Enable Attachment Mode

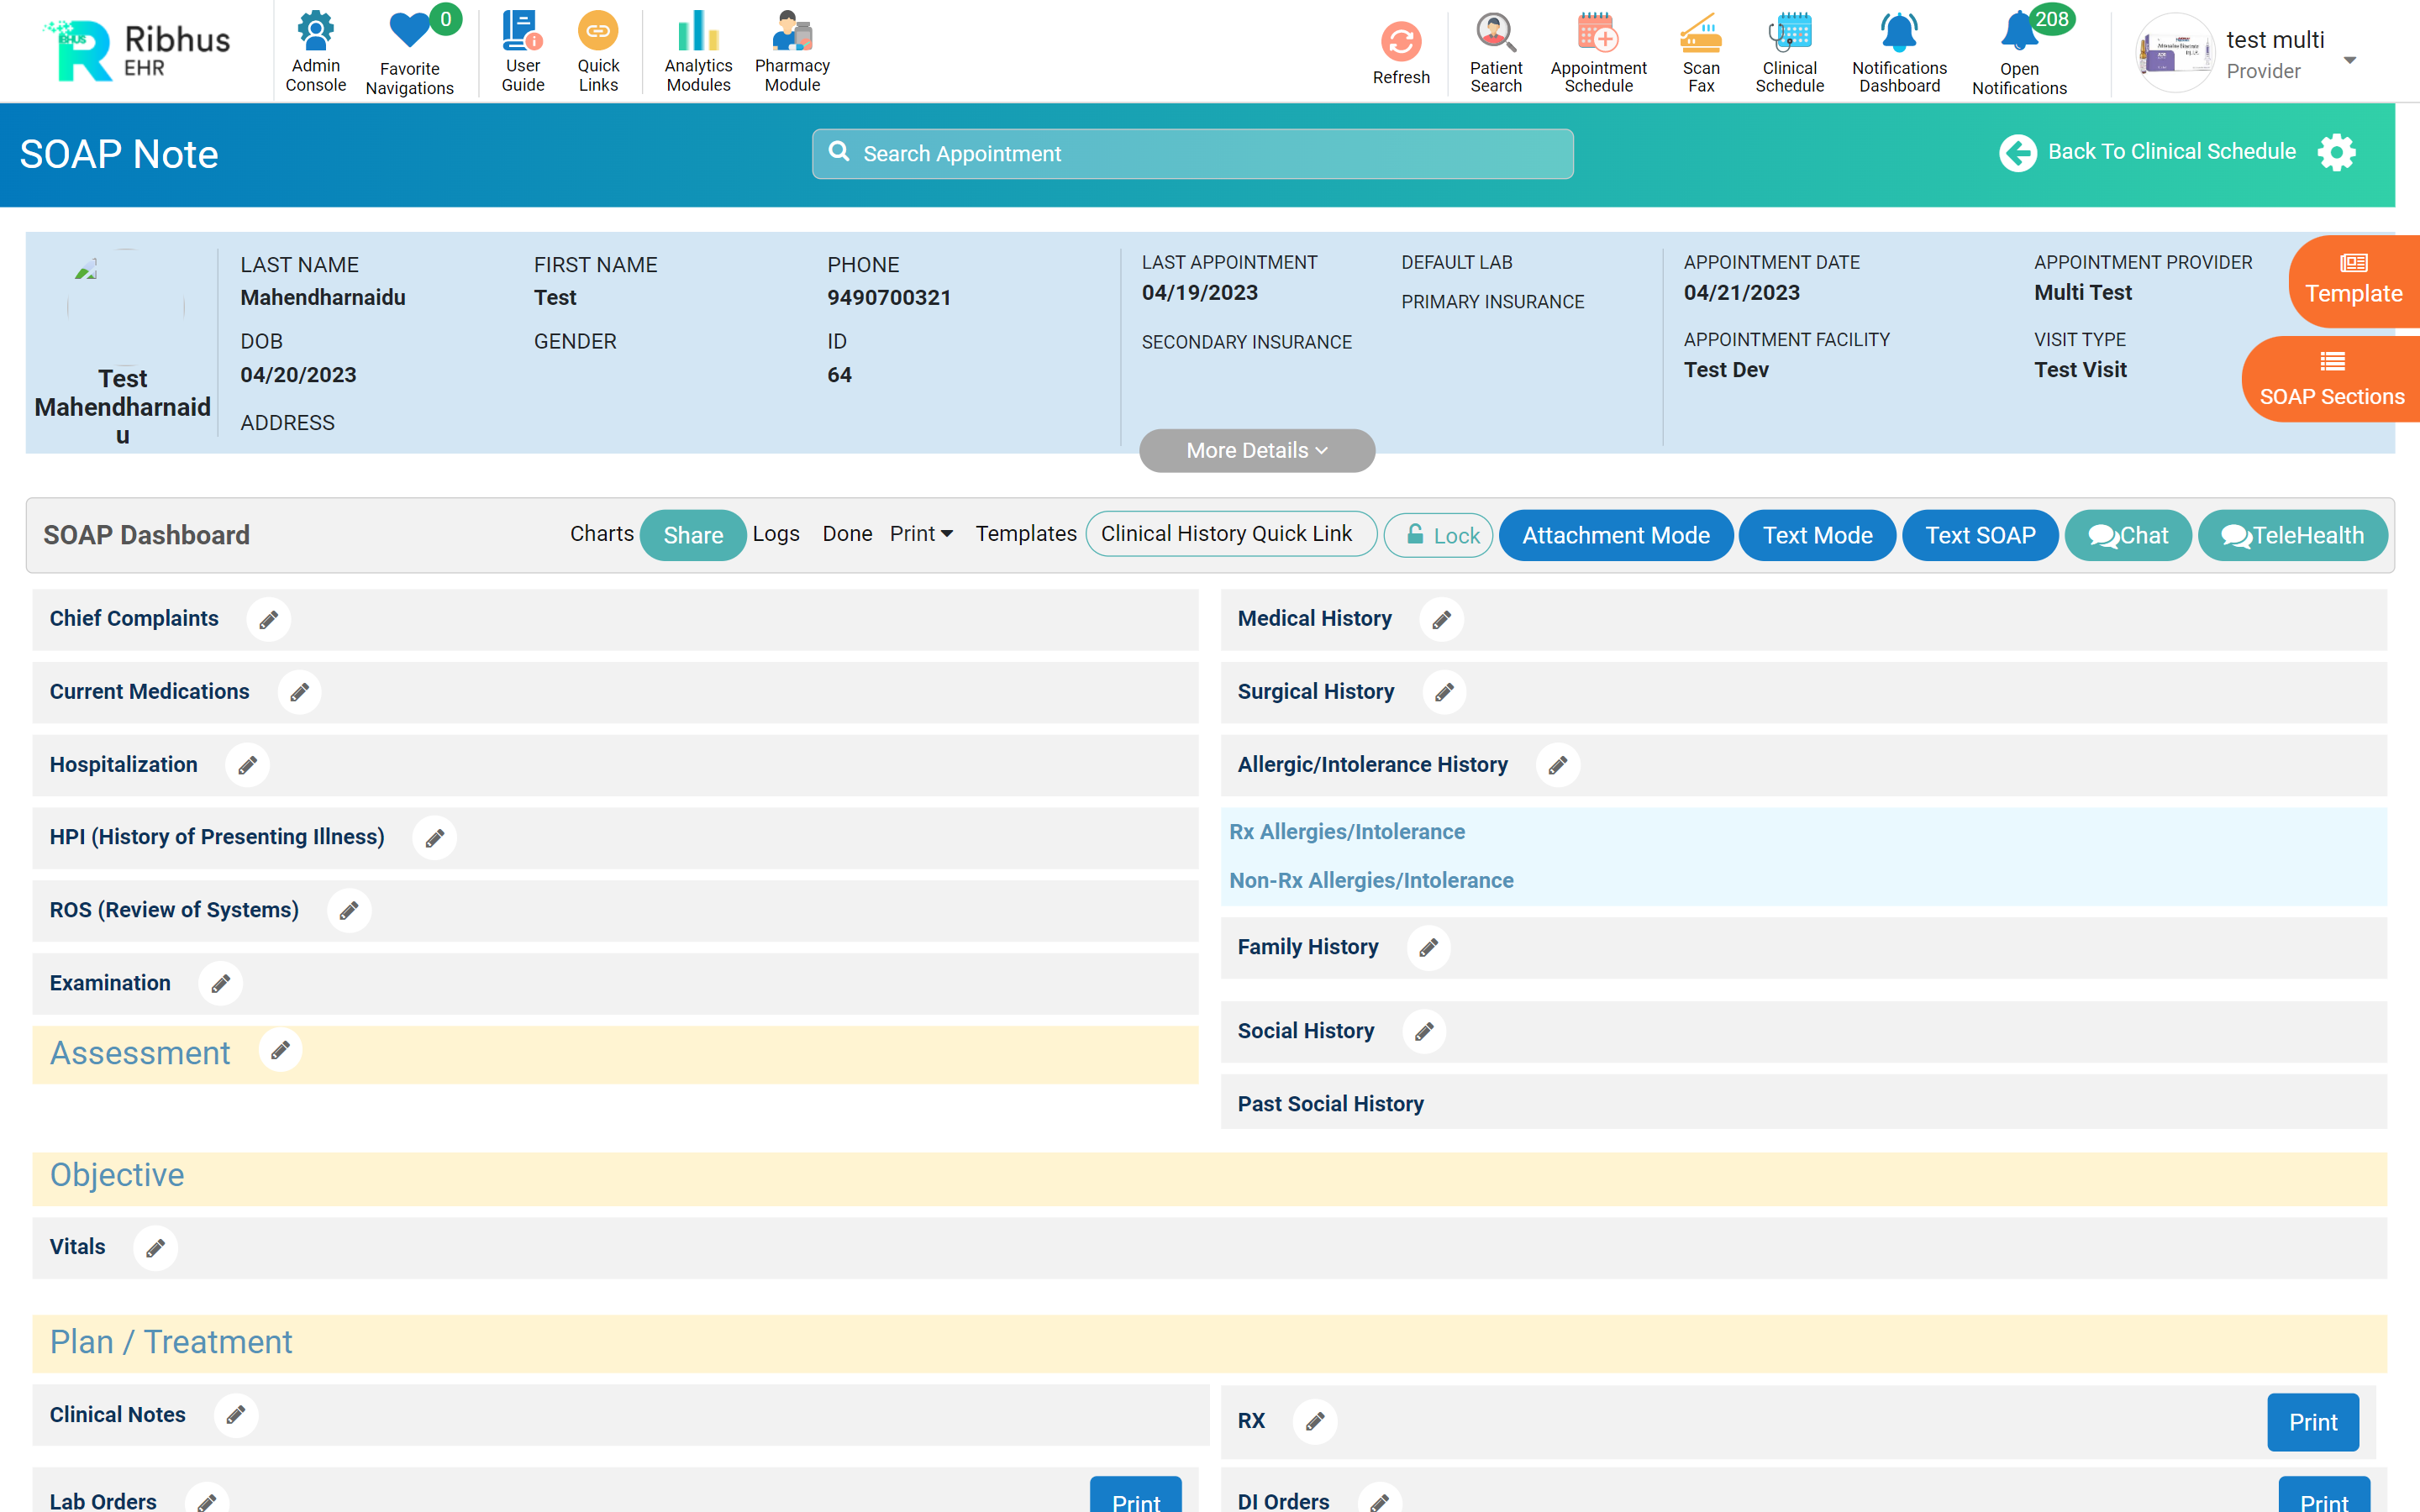point(1615,535)
